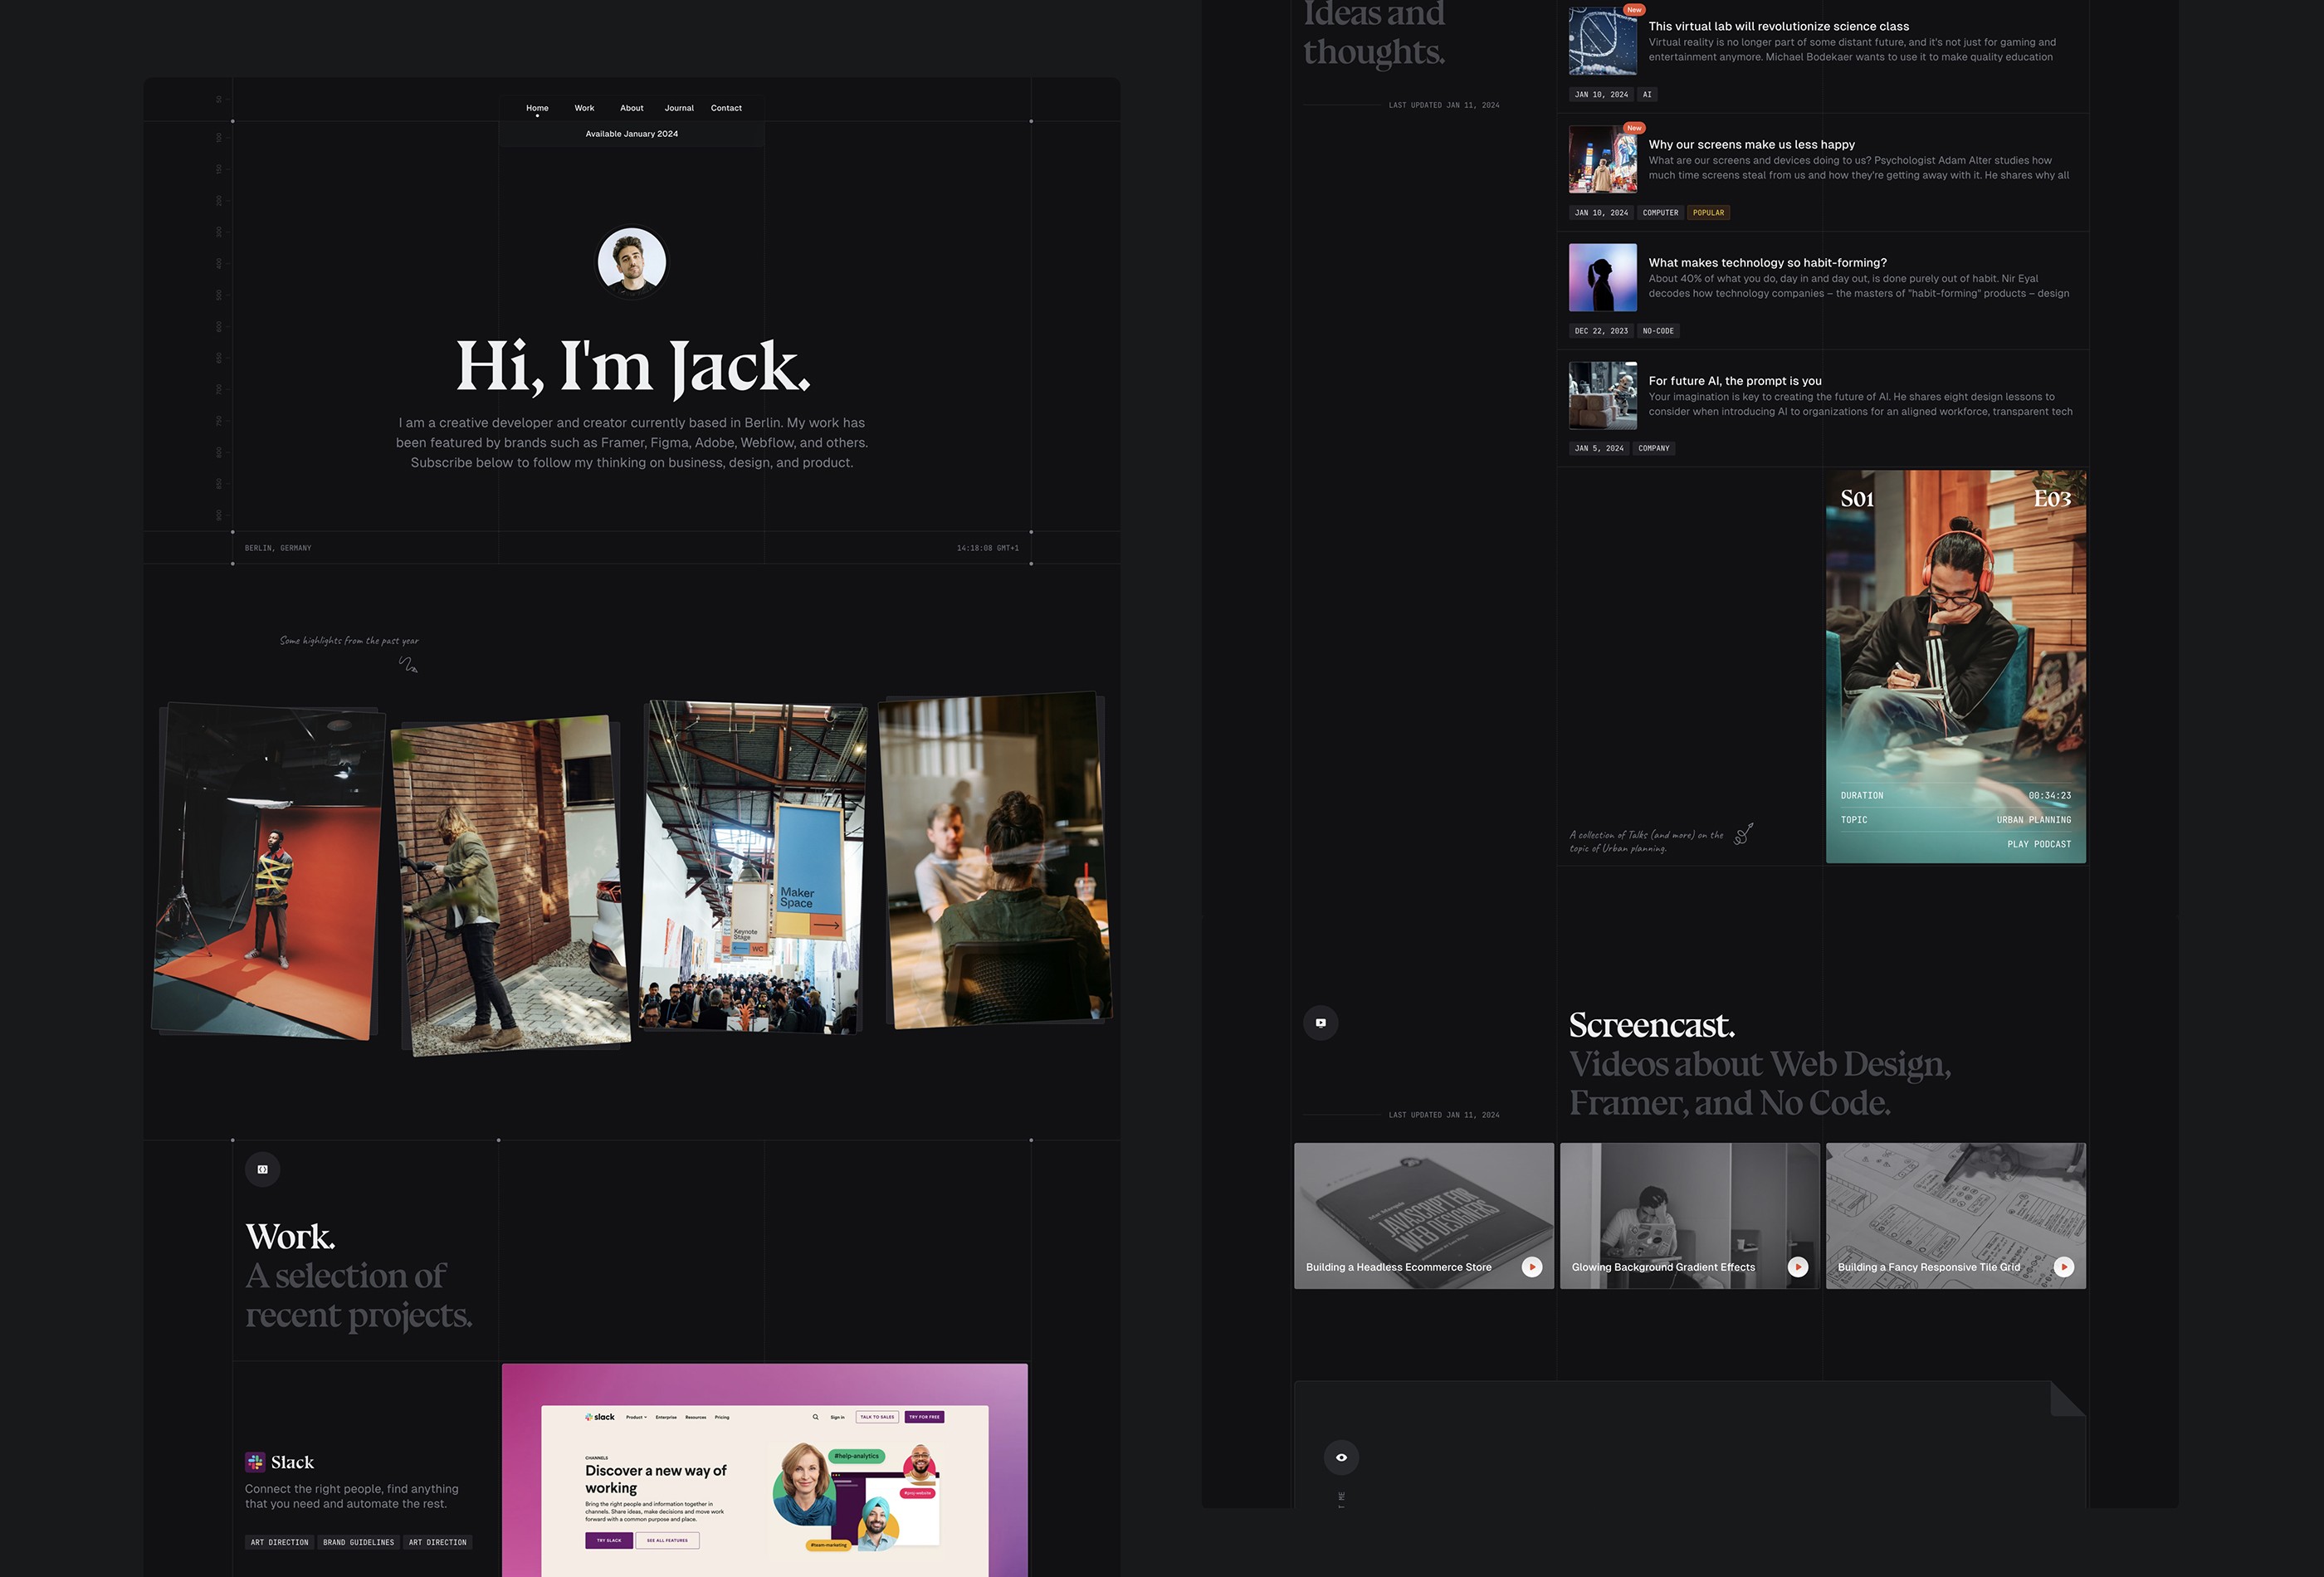Click the code icon above the Work heading

(x=263, y=1169)
